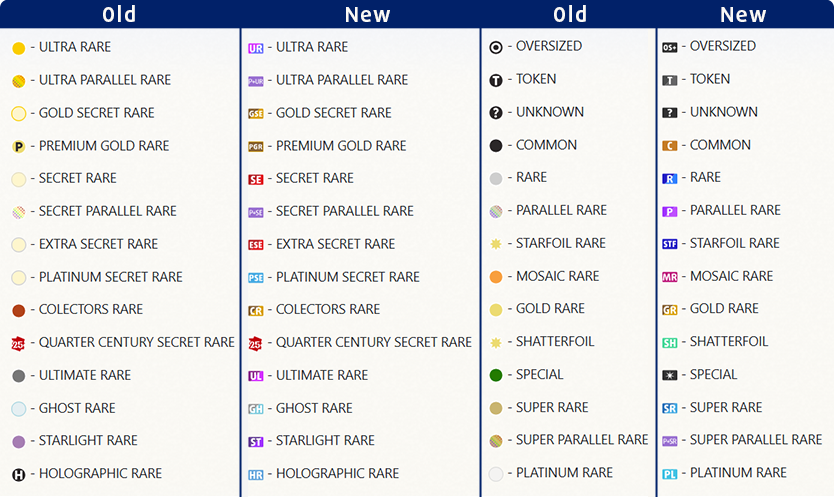Click the new GH Ghost Rare badge
Image resolution: width=834 pixels, height=497 pixels.
click(256, 409)
